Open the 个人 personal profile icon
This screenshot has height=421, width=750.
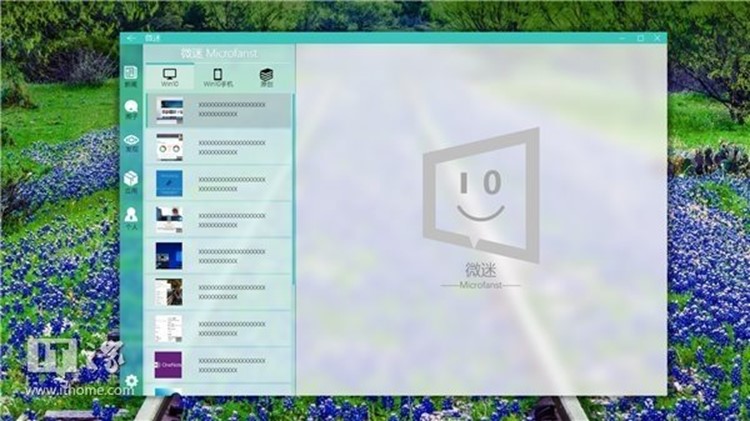(131, 217)
